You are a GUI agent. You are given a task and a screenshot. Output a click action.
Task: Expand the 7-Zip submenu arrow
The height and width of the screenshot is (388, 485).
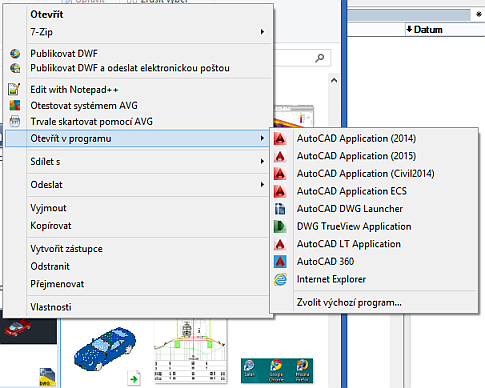[262, 32]
